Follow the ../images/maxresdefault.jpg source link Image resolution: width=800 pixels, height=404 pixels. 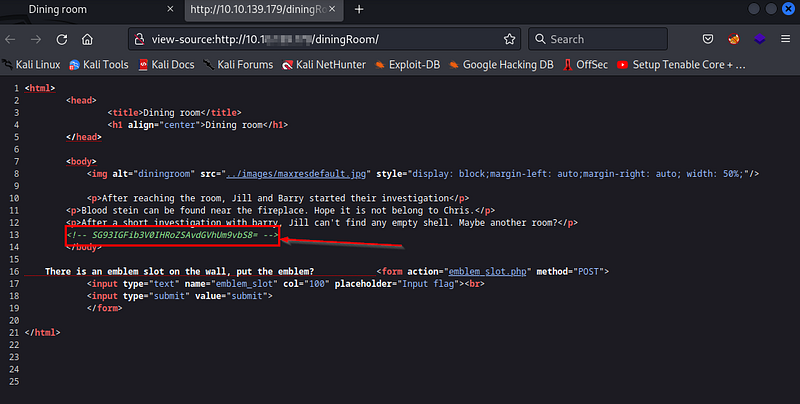coord(296,174)
